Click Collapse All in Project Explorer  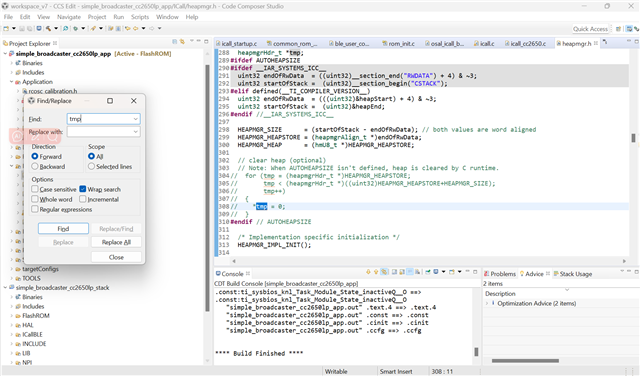coord(175,42)
